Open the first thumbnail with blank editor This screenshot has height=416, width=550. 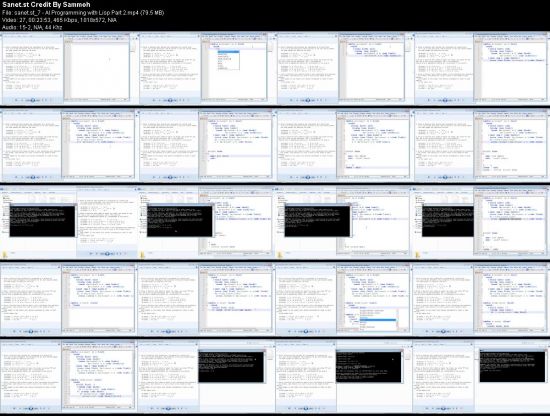coord(68,68)
